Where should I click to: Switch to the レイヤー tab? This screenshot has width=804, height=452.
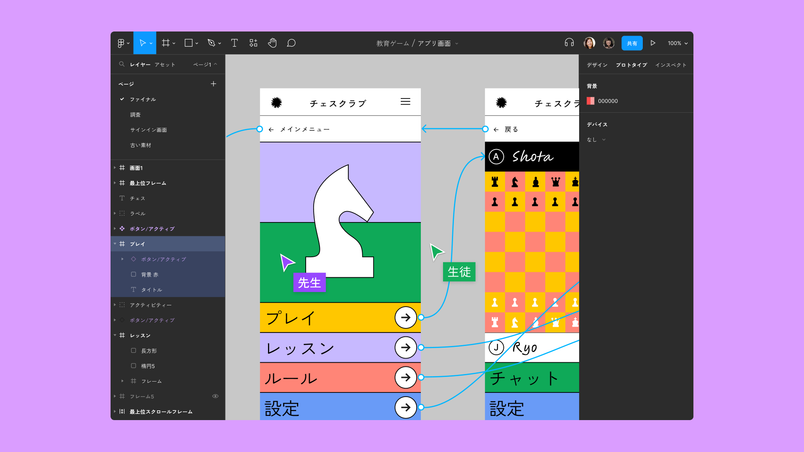click(140, 65)
